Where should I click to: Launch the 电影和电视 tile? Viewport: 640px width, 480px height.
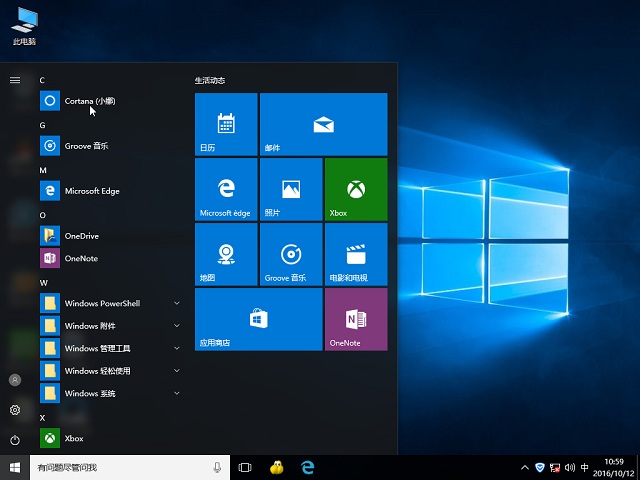tap(355, 254)
